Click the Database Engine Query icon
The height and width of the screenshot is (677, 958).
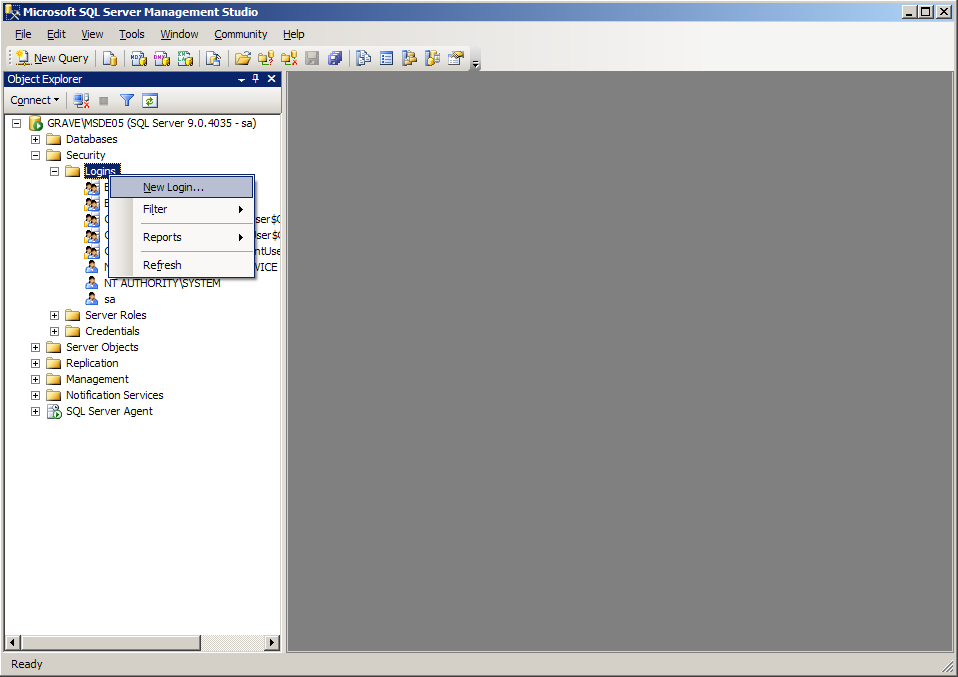pyautogui.click(x=110, y=58)
